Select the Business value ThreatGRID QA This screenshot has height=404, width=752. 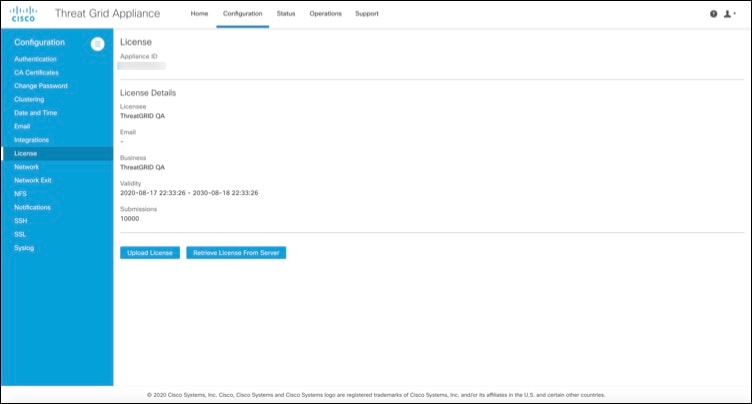(142, 167)
